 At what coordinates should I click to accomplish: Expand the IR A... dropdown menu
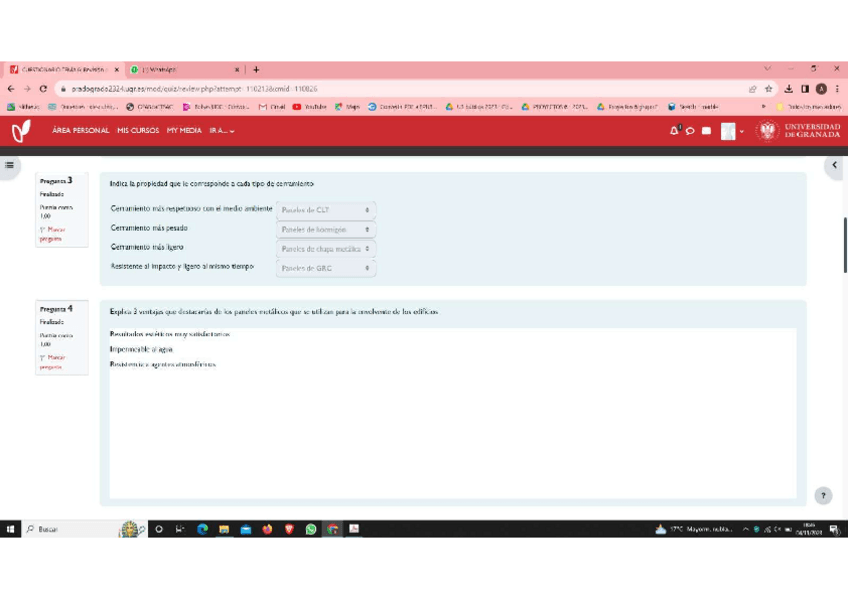point(222,131)
